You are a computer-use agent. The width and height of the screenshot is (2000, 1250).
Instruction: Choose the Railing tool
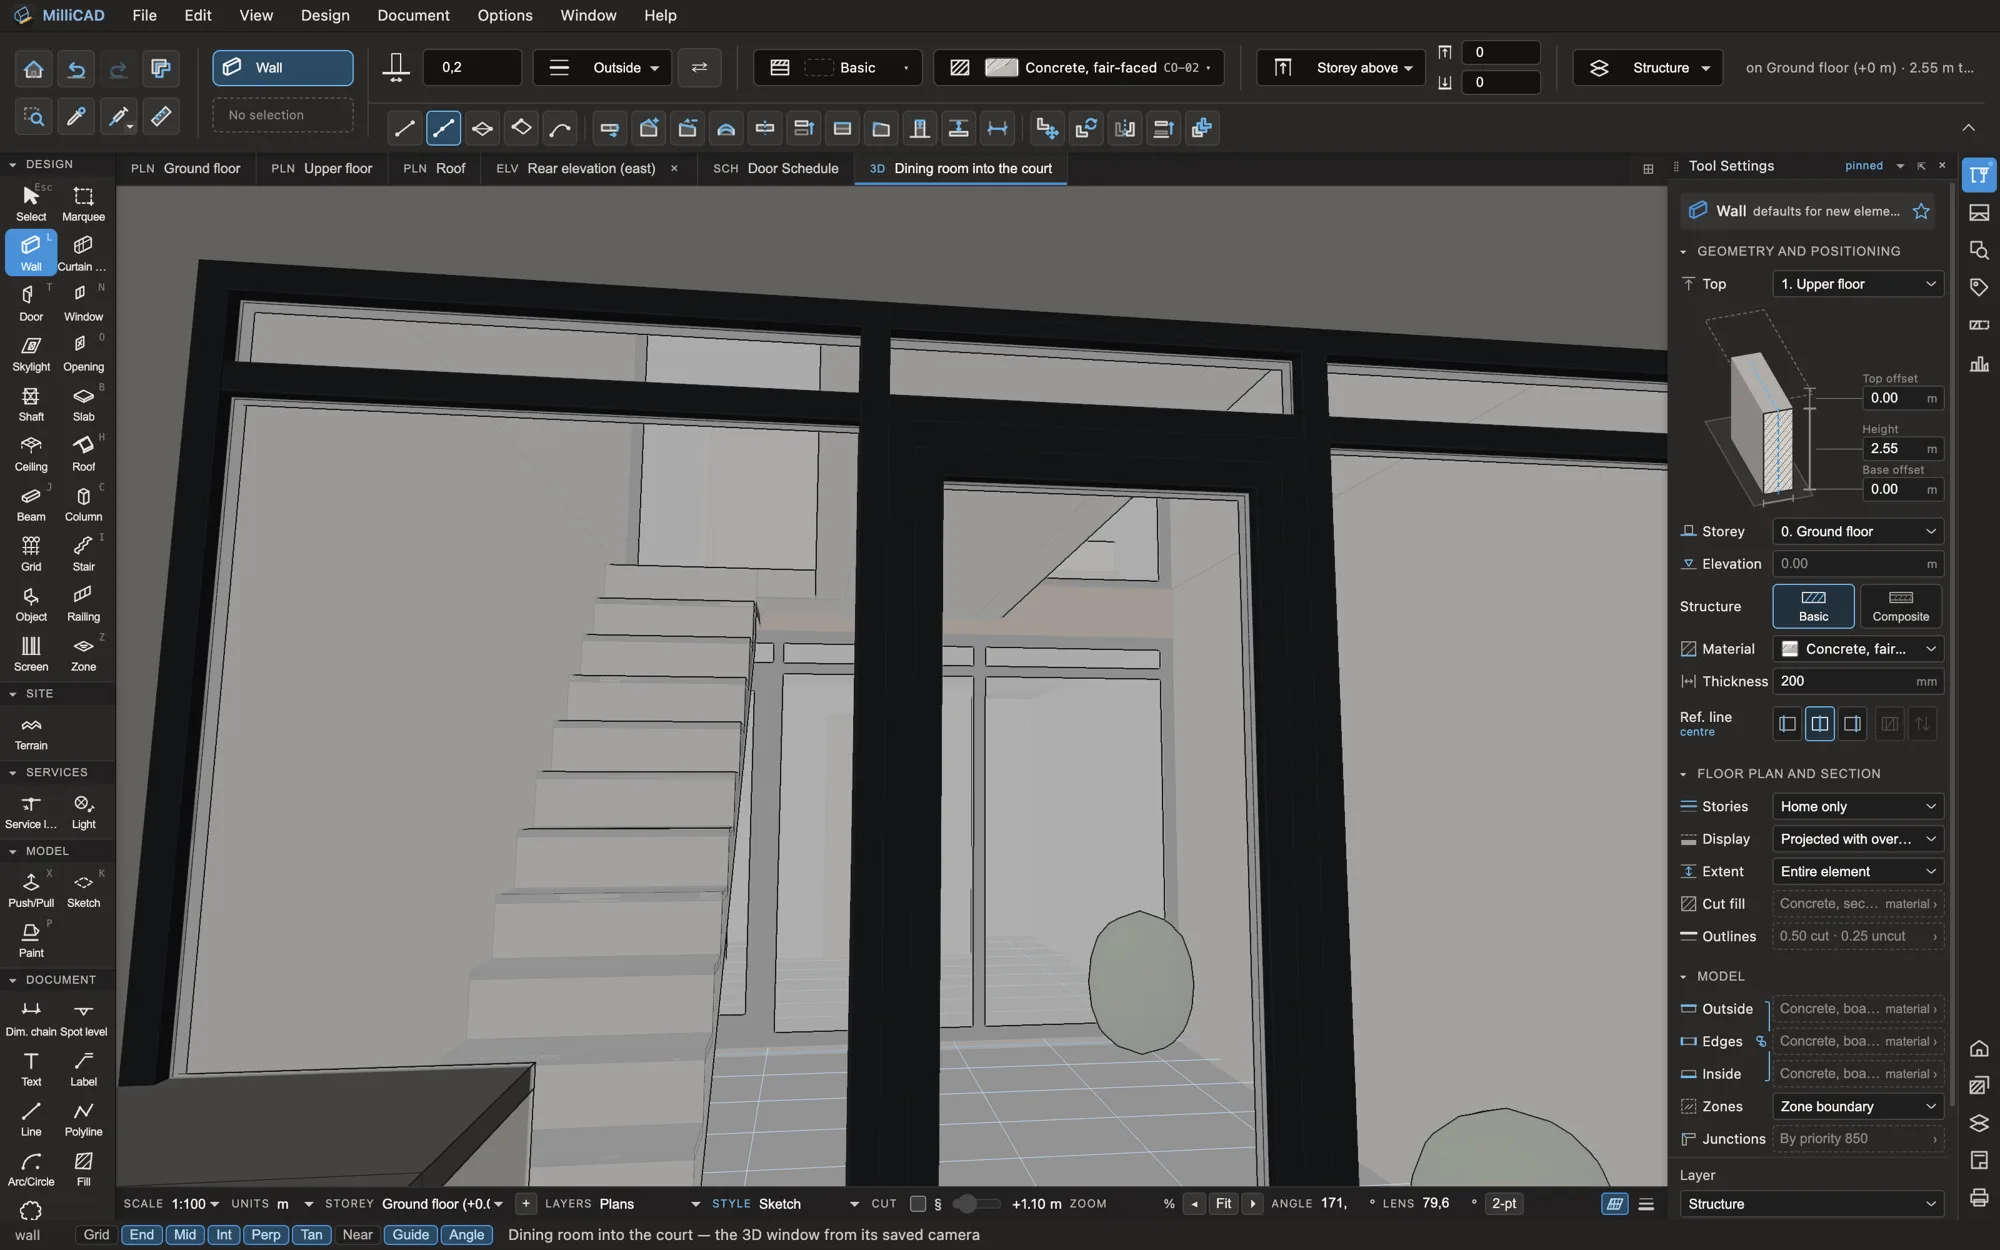pos(83,602)
